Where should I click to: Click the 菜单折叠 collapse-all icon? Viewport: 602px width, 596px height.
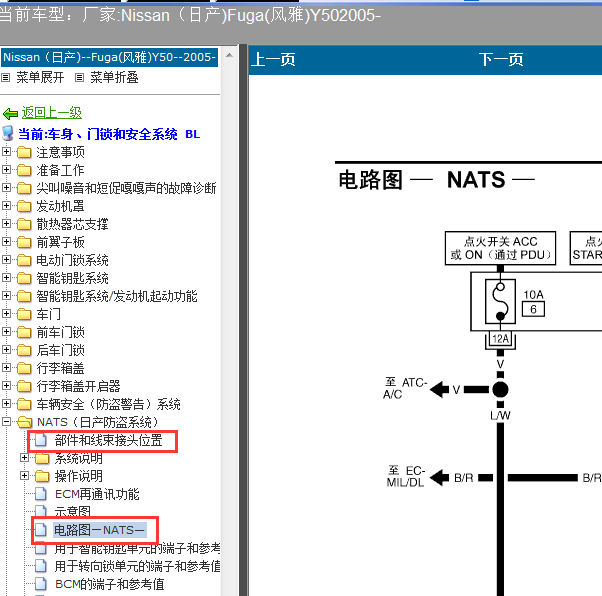click(79, 78)
